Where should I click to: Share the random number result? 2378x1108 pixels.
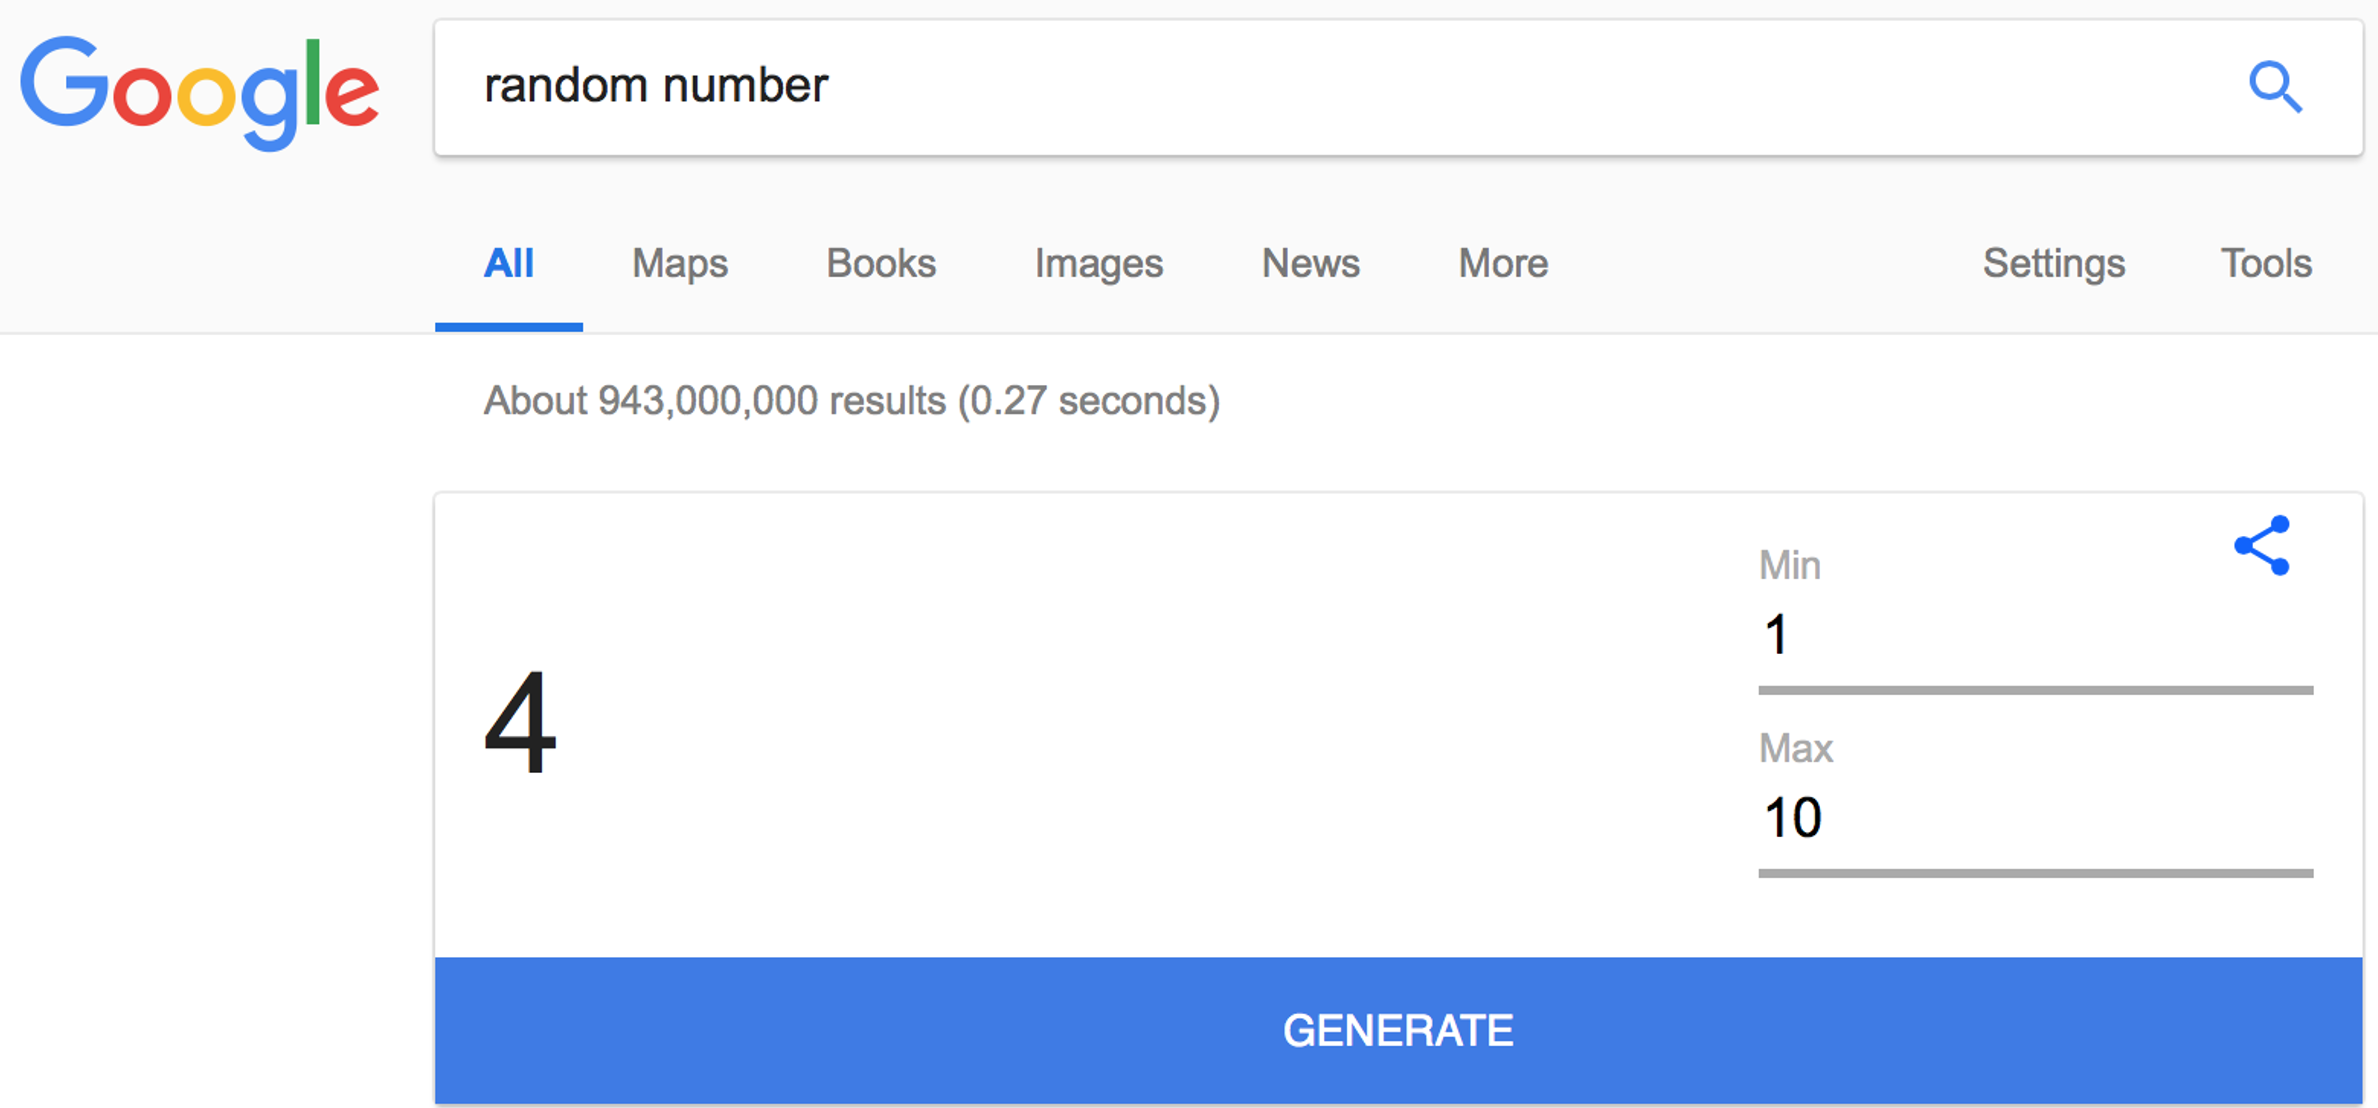click(x=2262, y=546)
